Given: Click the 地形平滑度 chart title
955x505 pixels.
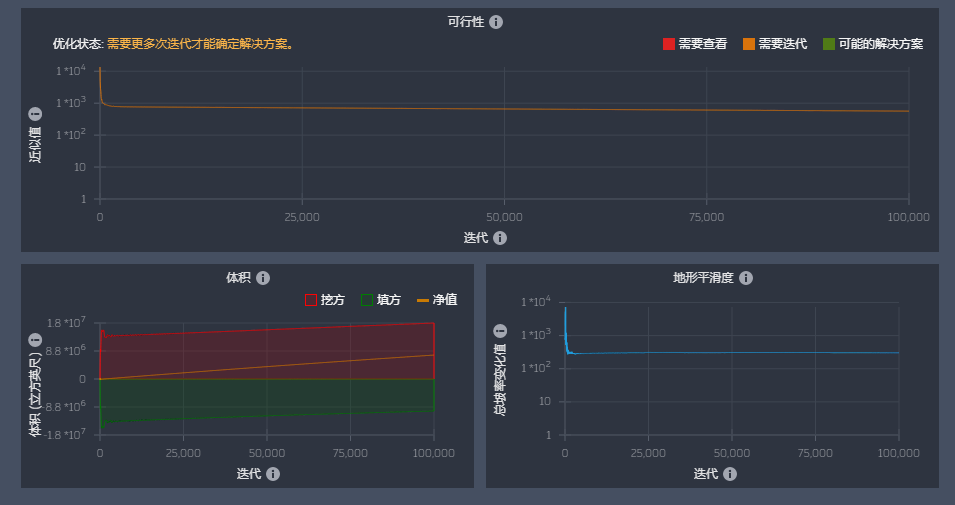Looking at the screenshot, I should (x=703, y=278).
